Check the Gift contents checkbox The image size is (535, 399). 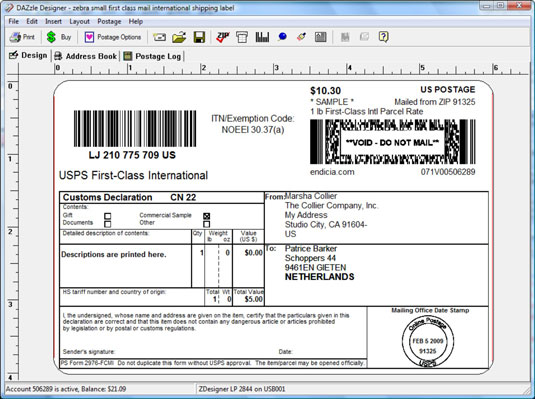(107, 216)
